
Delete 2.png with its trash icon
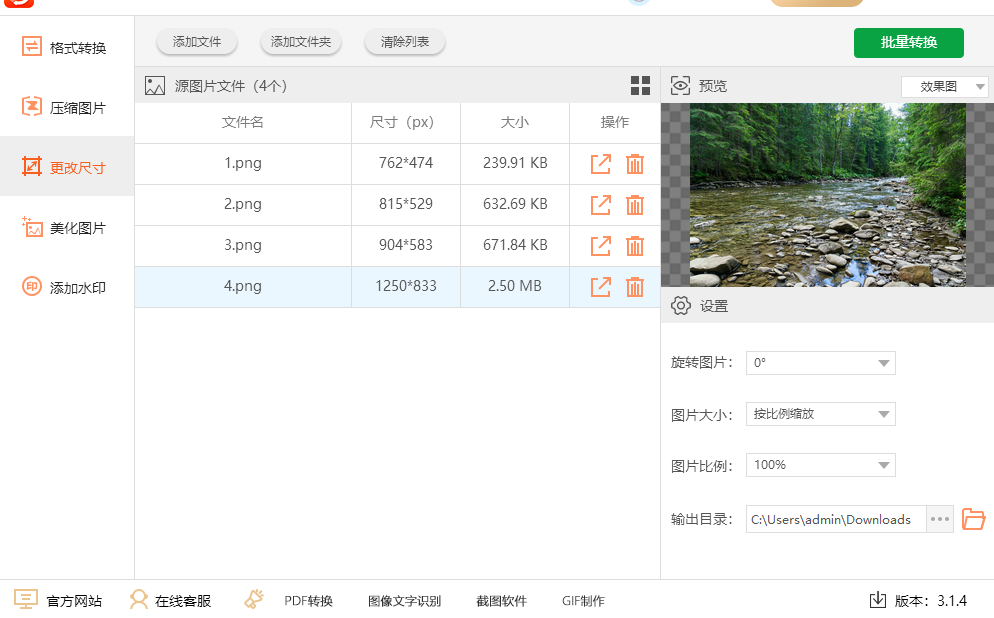635,205
